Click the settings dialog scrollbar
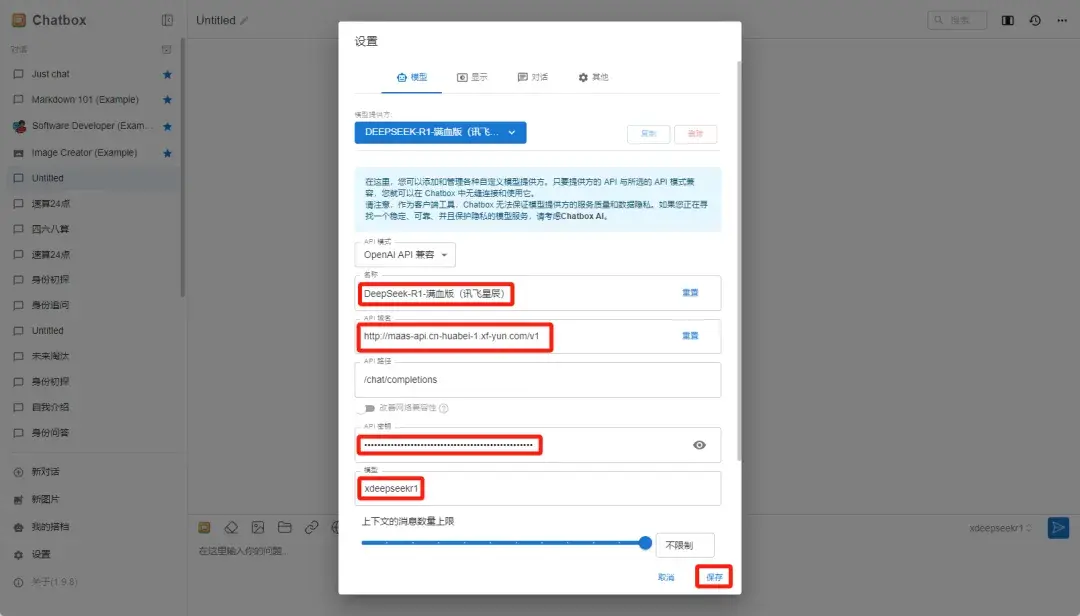 [x=738, y=260]
